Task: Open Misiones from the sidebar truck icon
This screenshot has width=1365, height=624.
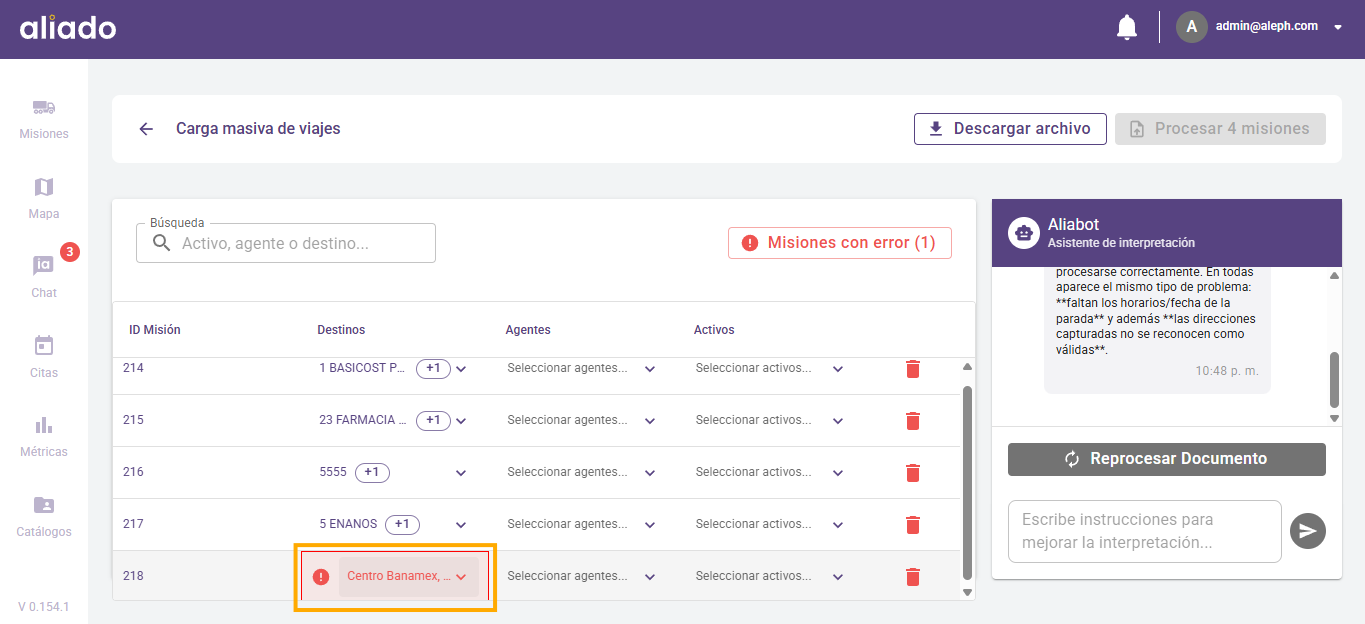Action: pos(44,118)
